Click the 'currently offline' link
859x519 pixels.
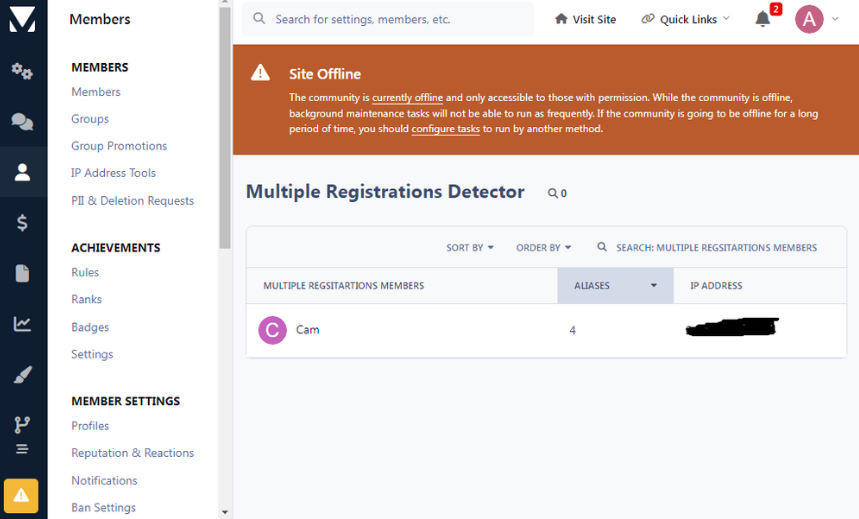407,98
